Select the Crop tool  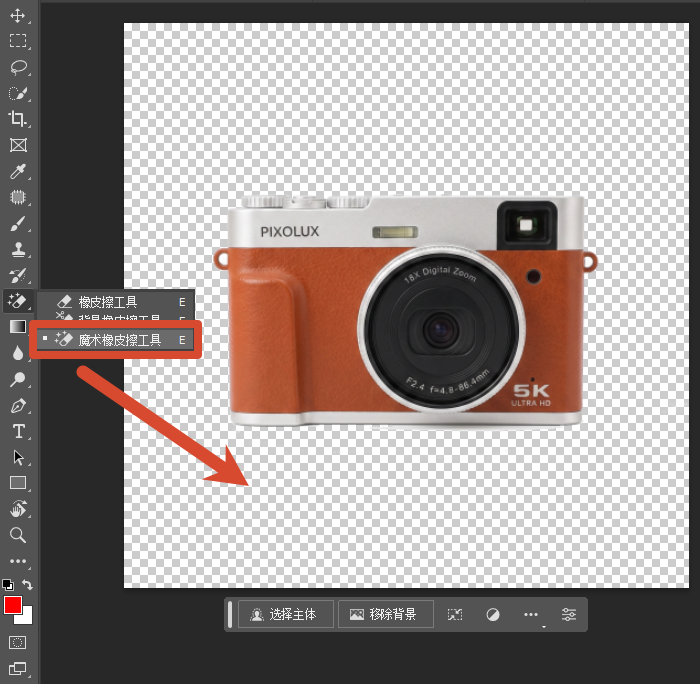(17, 119)
